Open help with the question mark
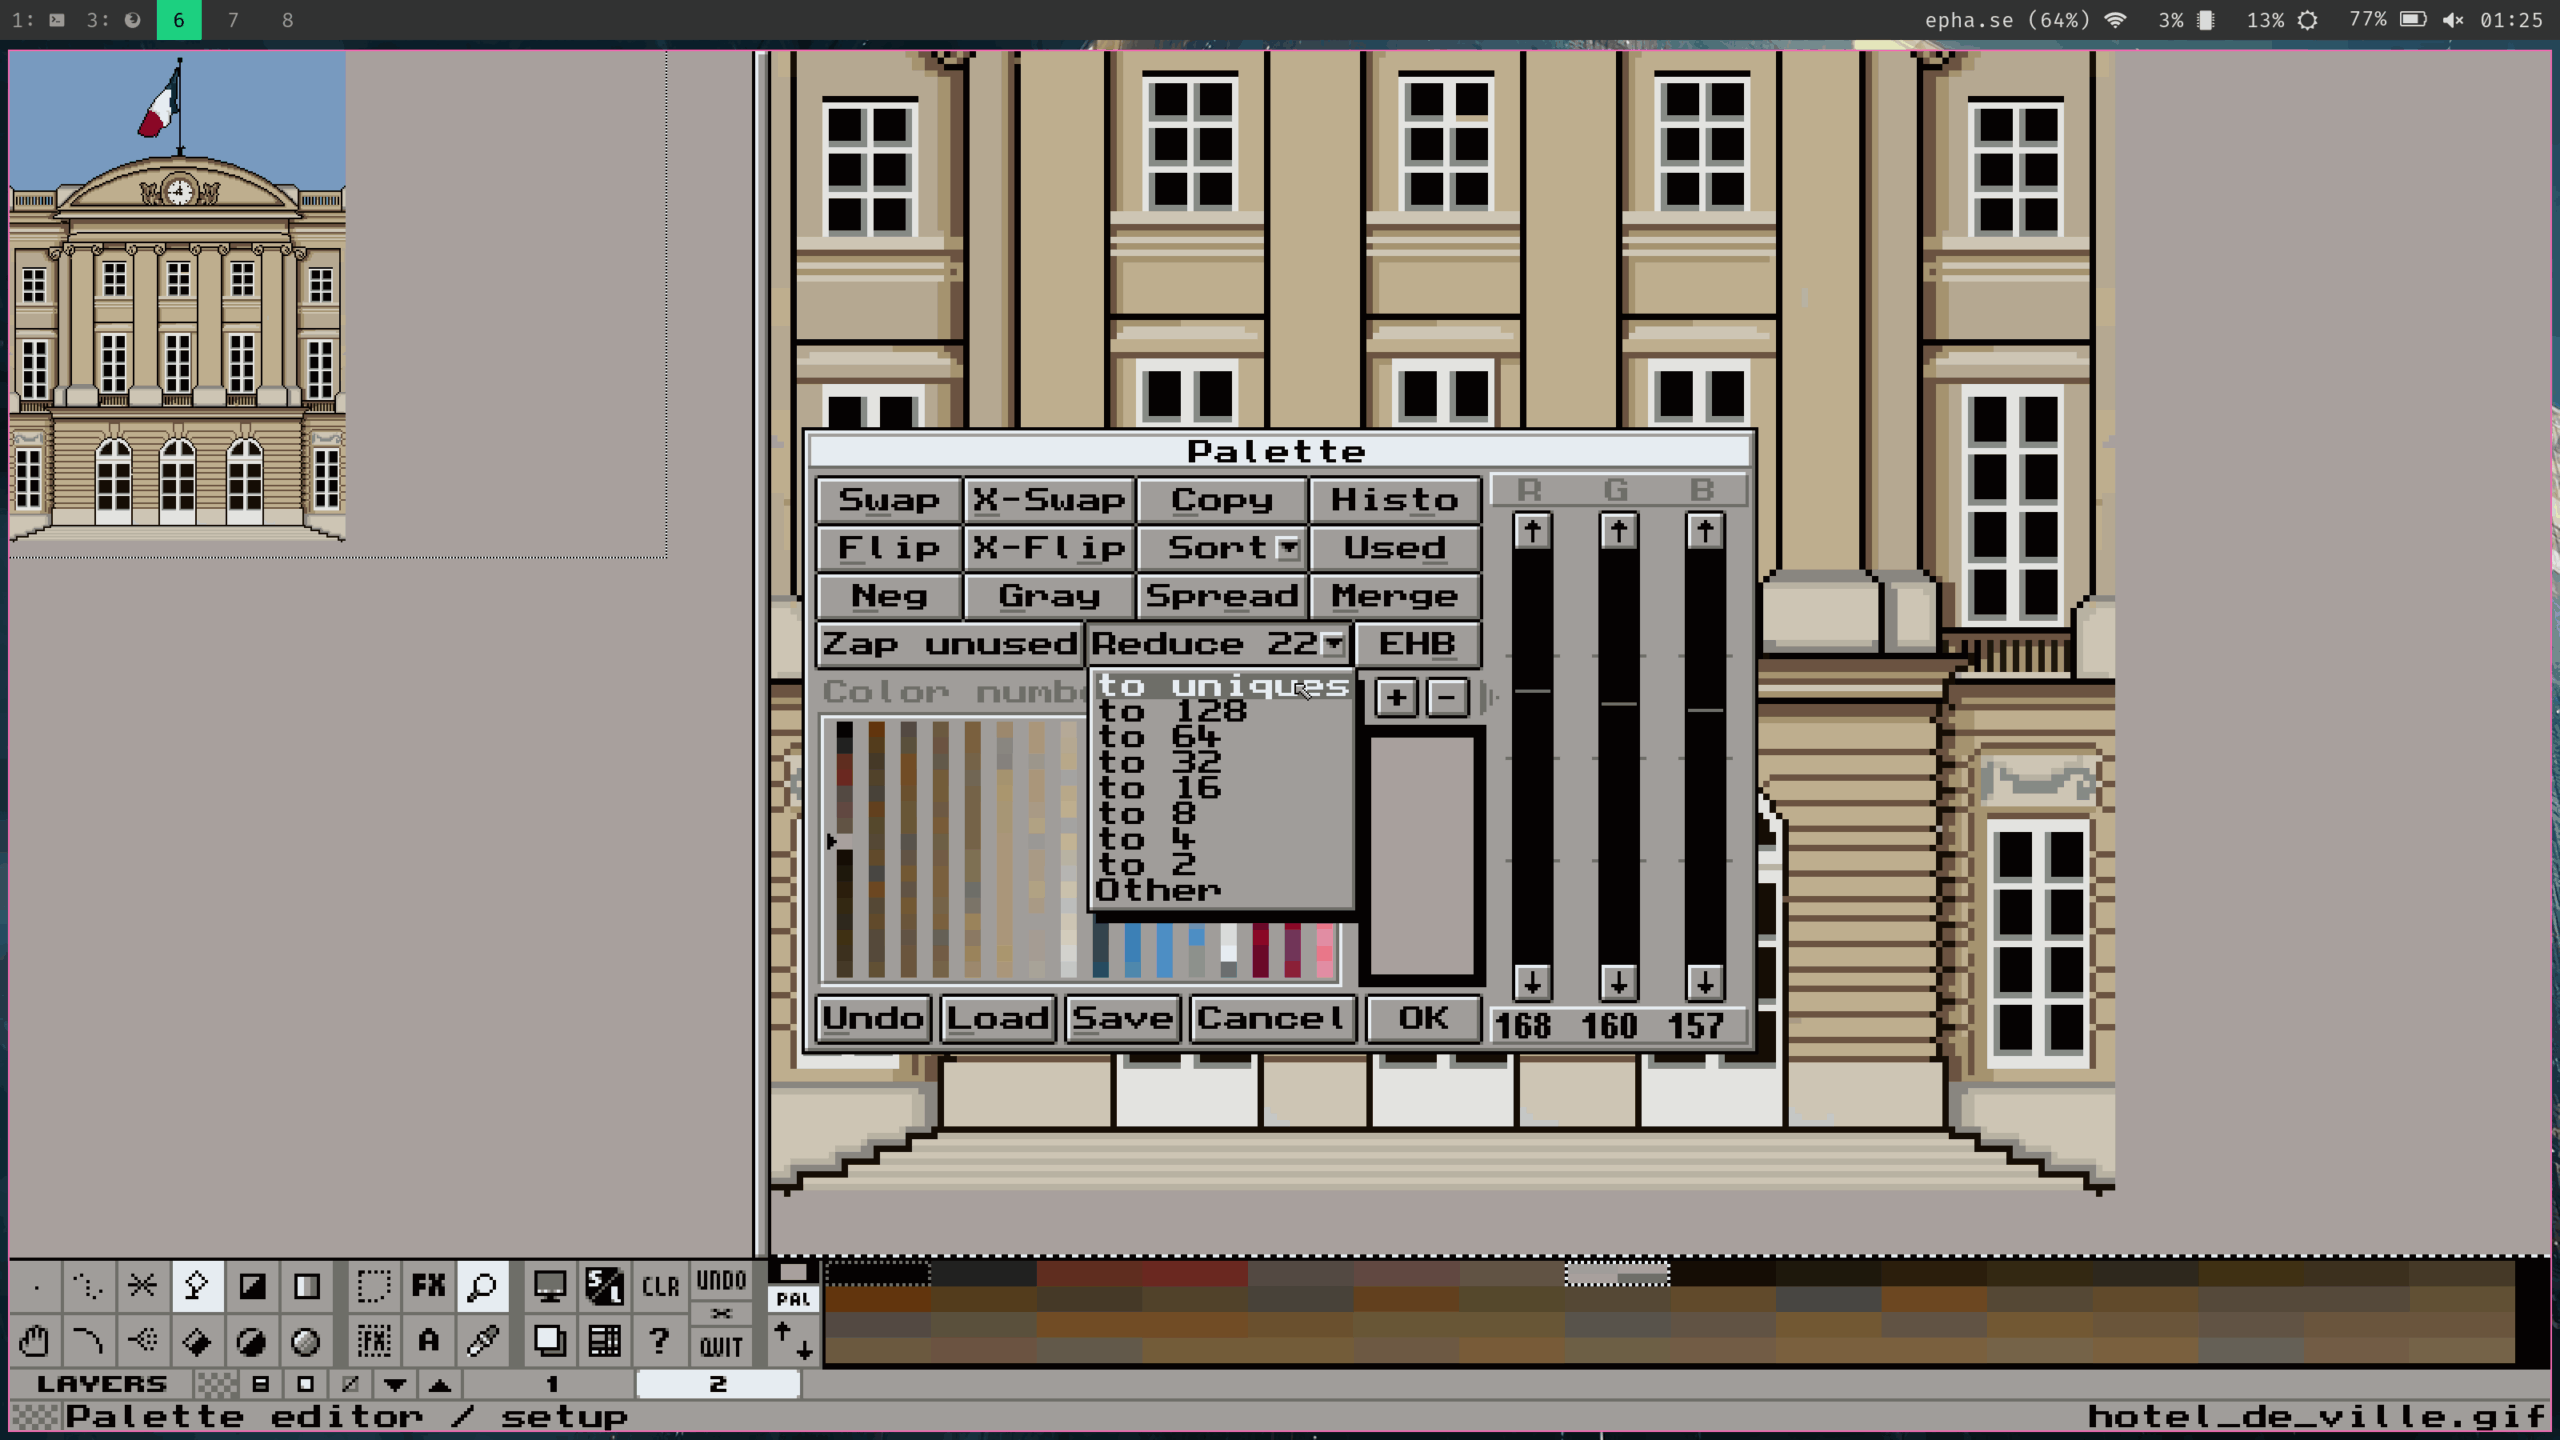2560x1440 pixels. [x=659, y=1340]
